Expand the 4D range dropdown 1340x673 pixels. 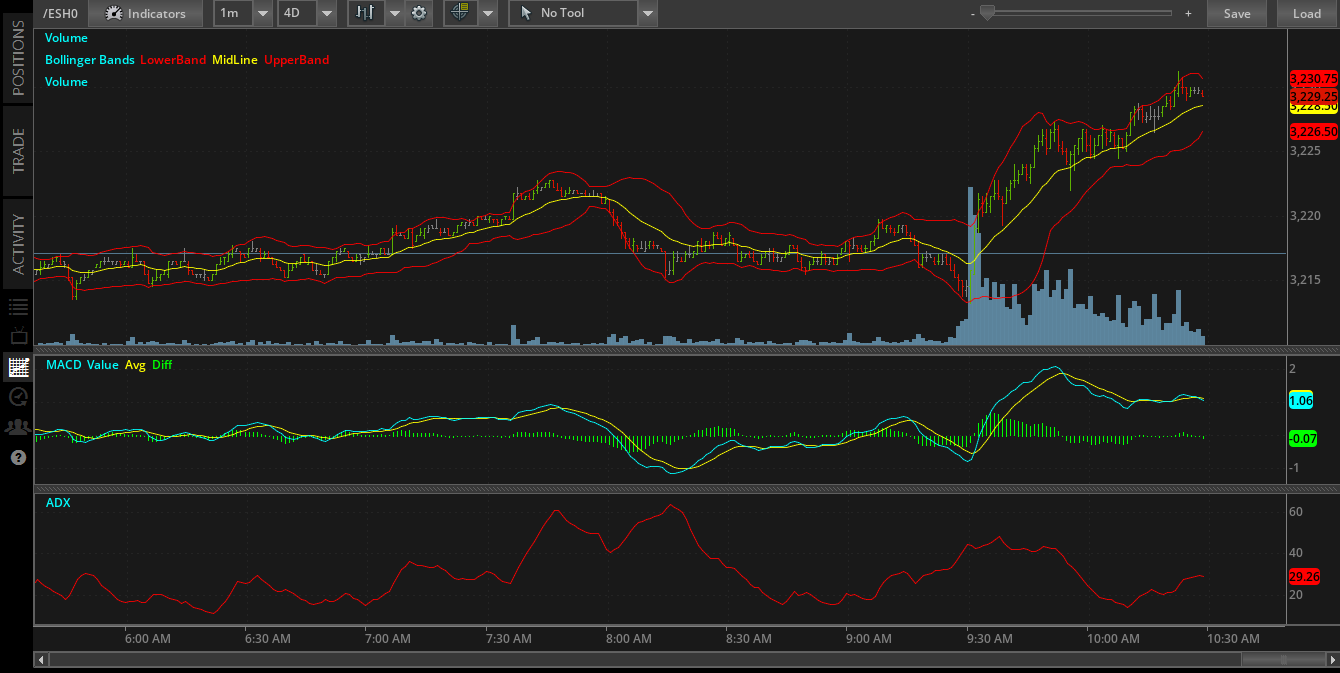[x=327, y=13]
